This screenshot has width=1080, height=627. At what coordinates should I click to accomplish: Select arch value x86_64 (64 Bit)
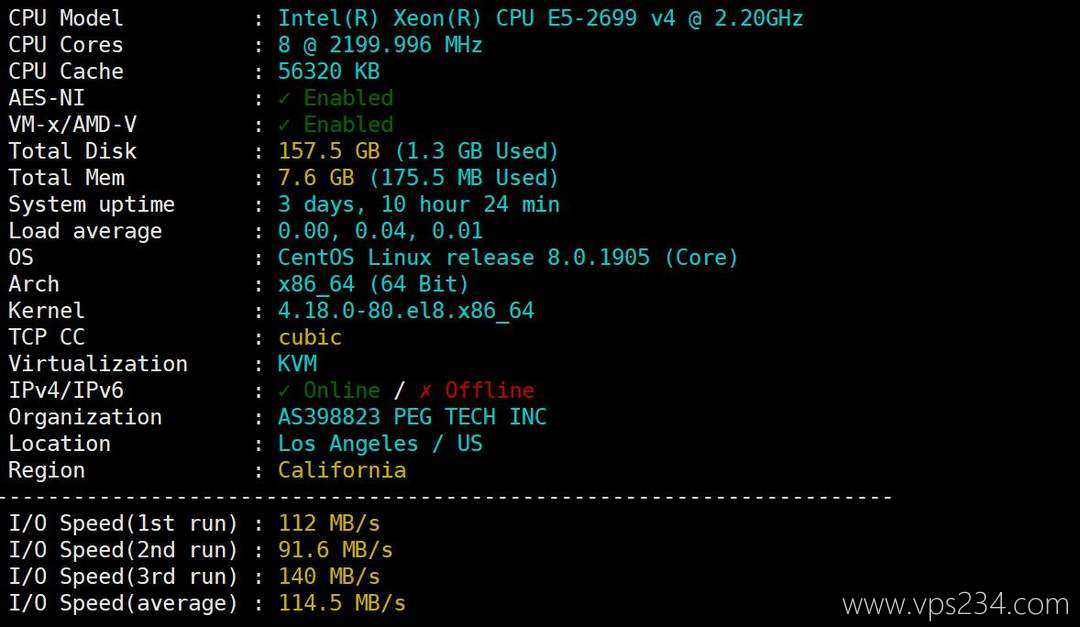pyautogui.click(x=373, y=284)
